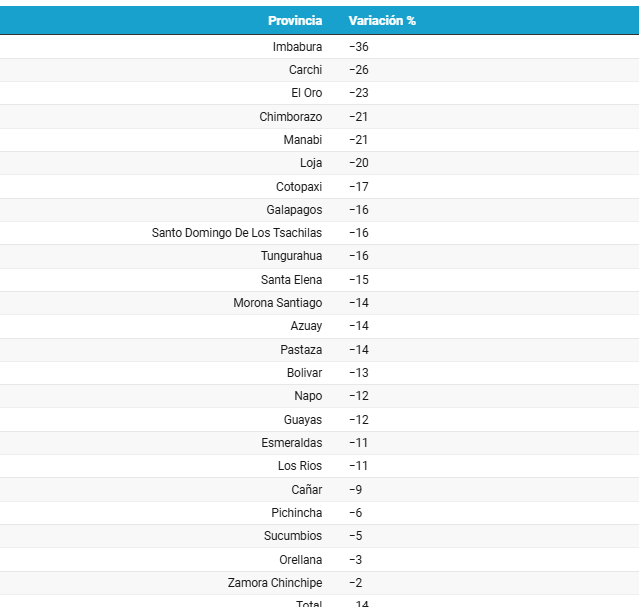This screenshot has width=640, height=607.
Task: Click the Loja province name
Action: pos(310,163)
